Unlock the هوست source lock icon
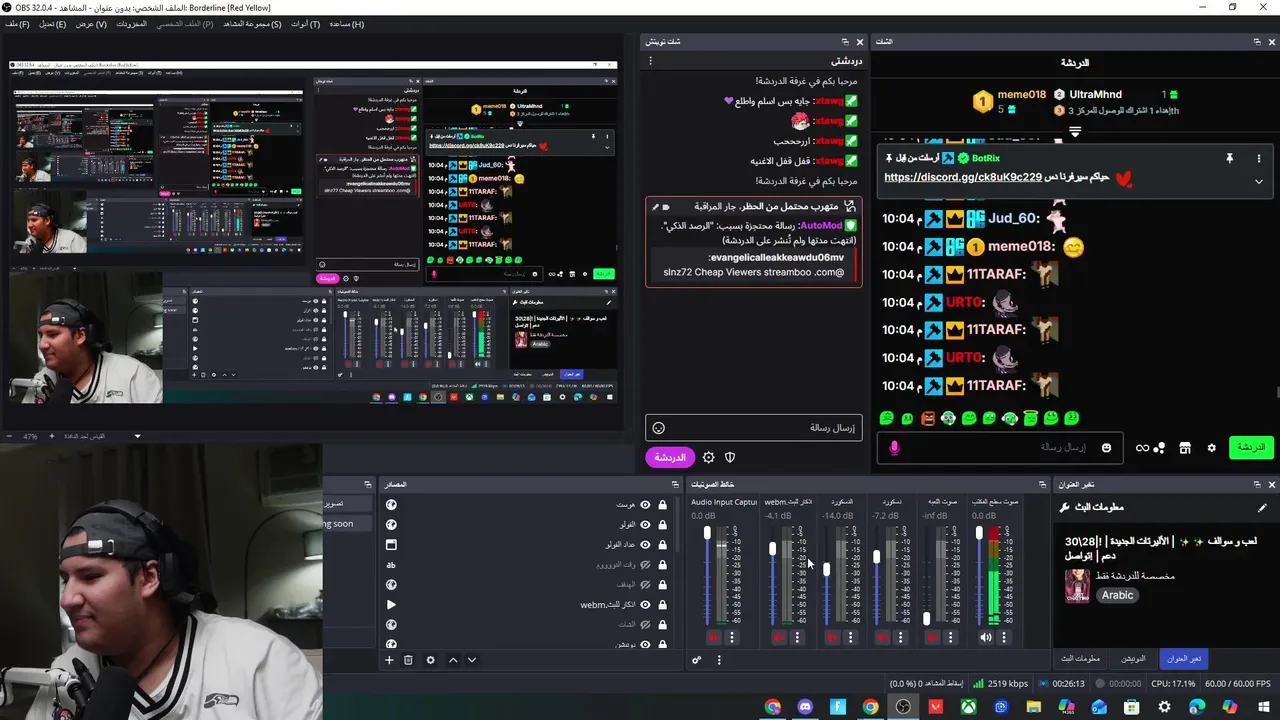This screenshot has width=1280, height=720. (x=662, y=505)
